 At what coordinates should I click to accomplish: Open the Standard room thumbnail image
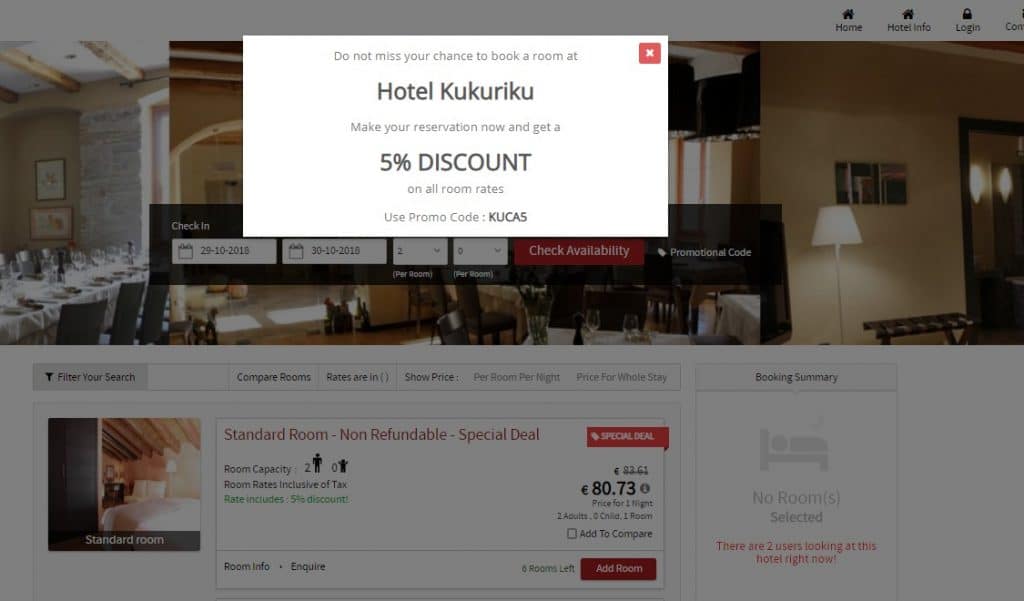[x=124, y=484]
